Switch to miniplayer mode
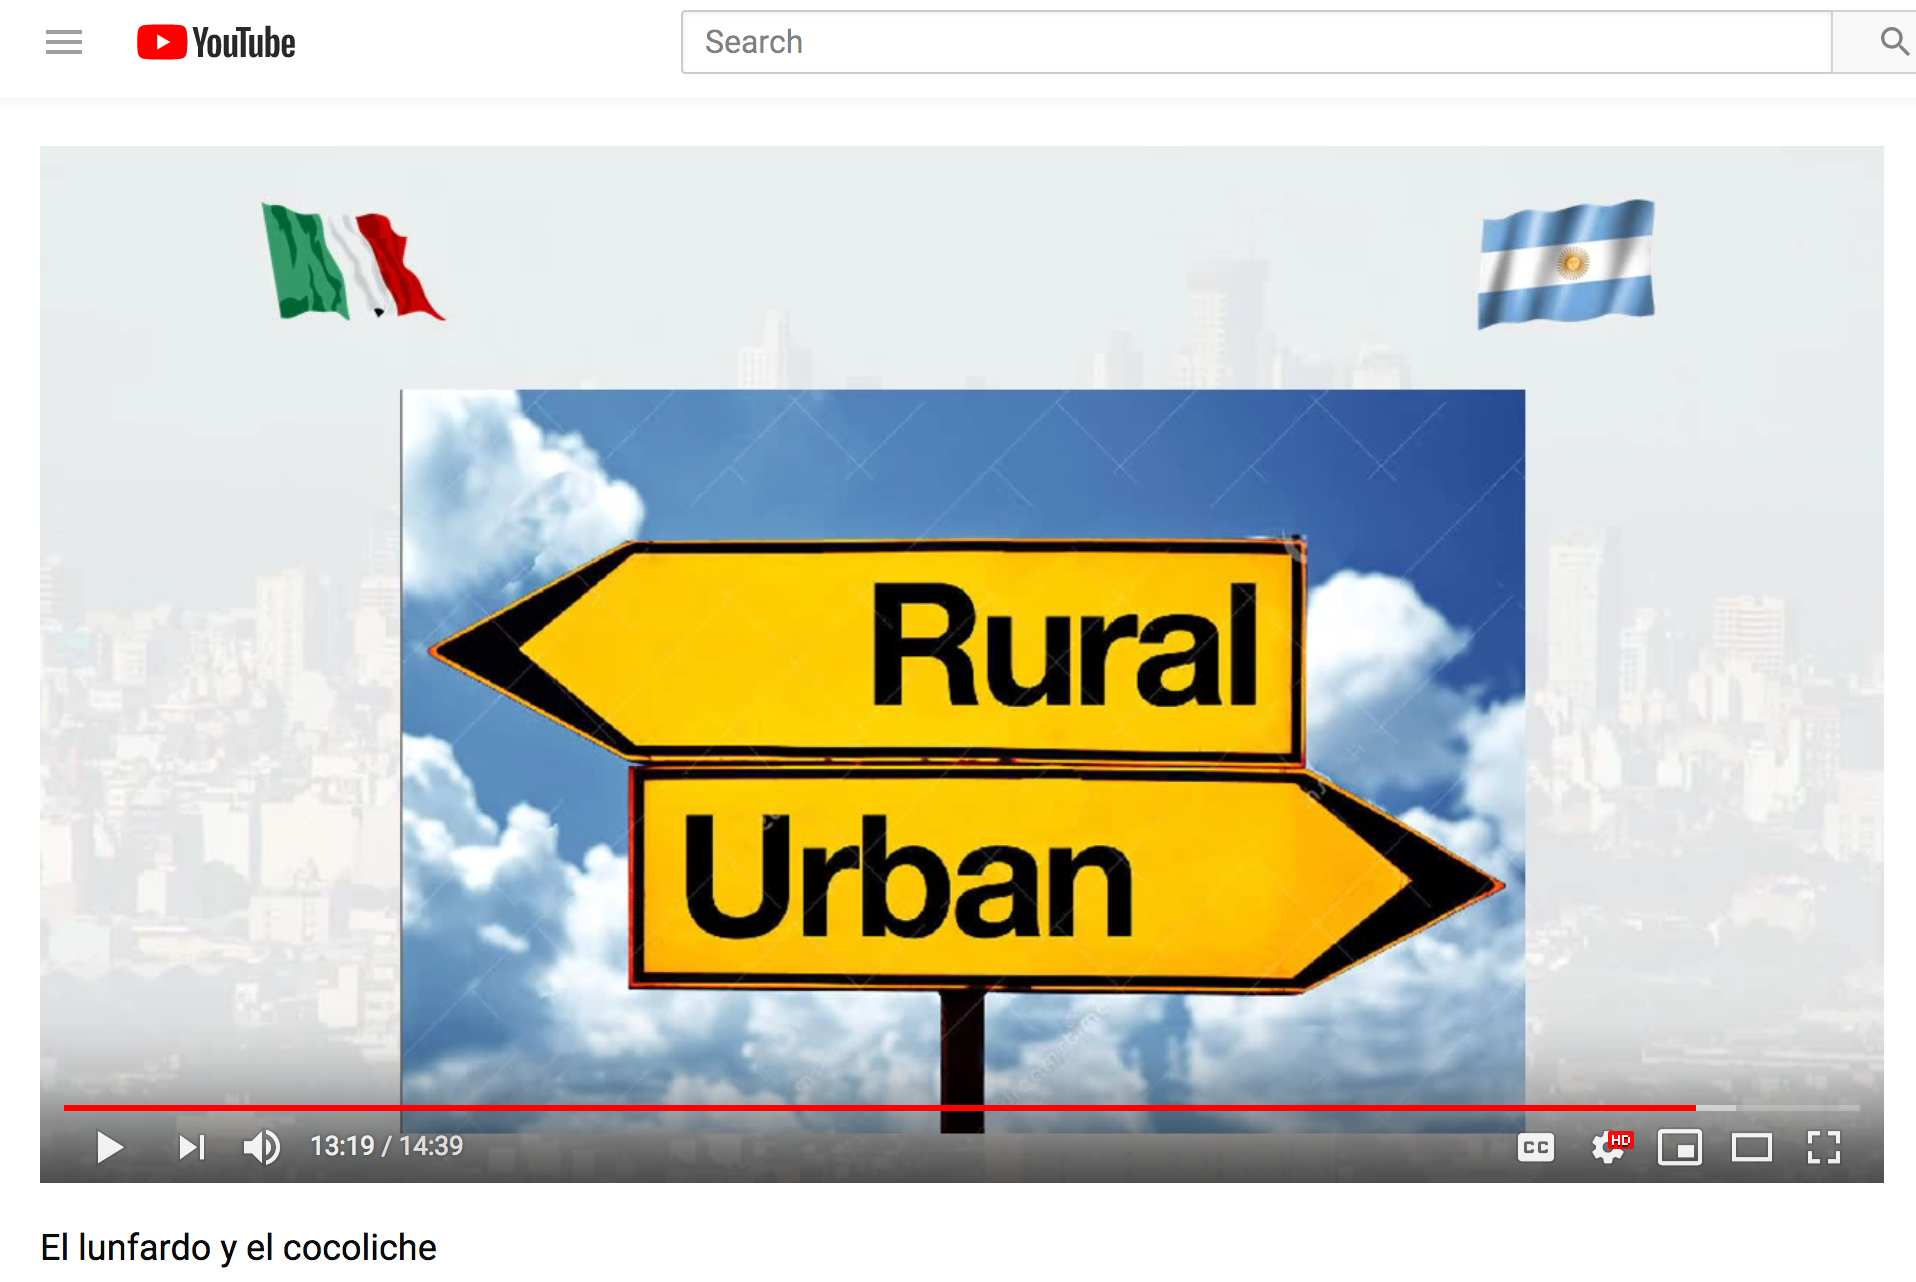The width and height of the screenshot is (1916, 1282). 1679,1147
